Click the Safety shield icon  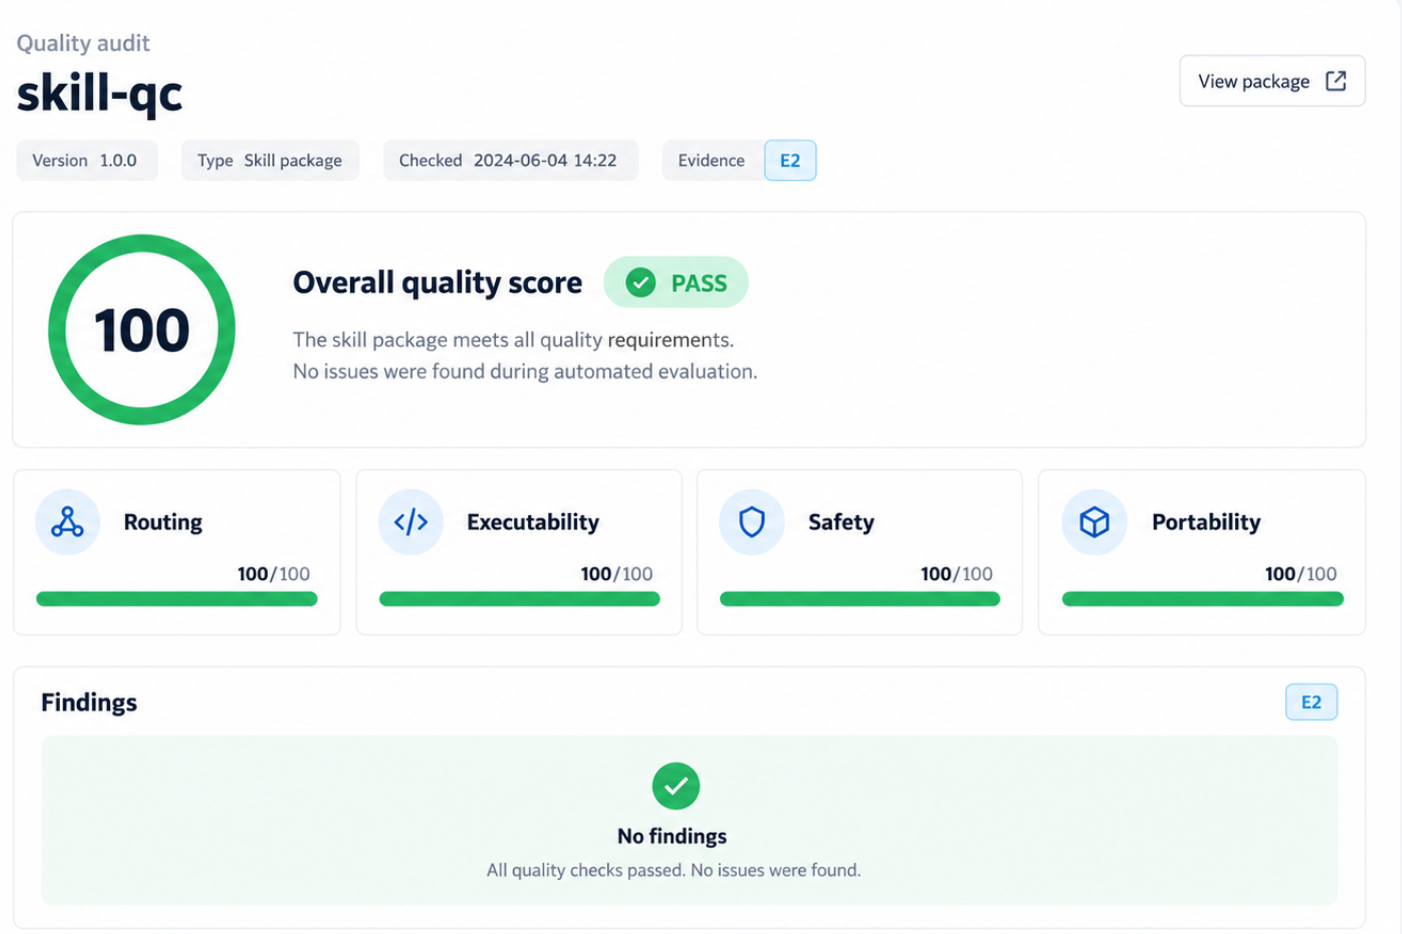pyautogui.click(x=752, y=522)
